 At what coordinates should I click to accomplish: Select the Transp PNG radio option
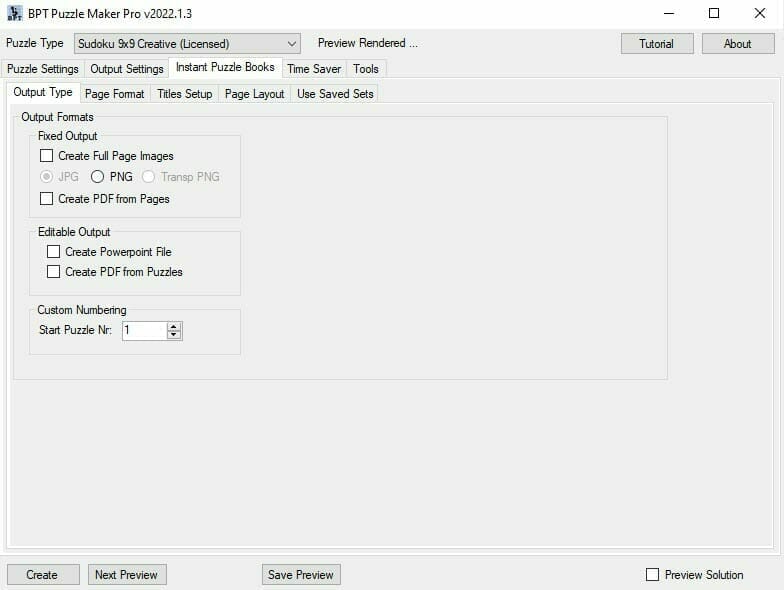coord(148,176)
